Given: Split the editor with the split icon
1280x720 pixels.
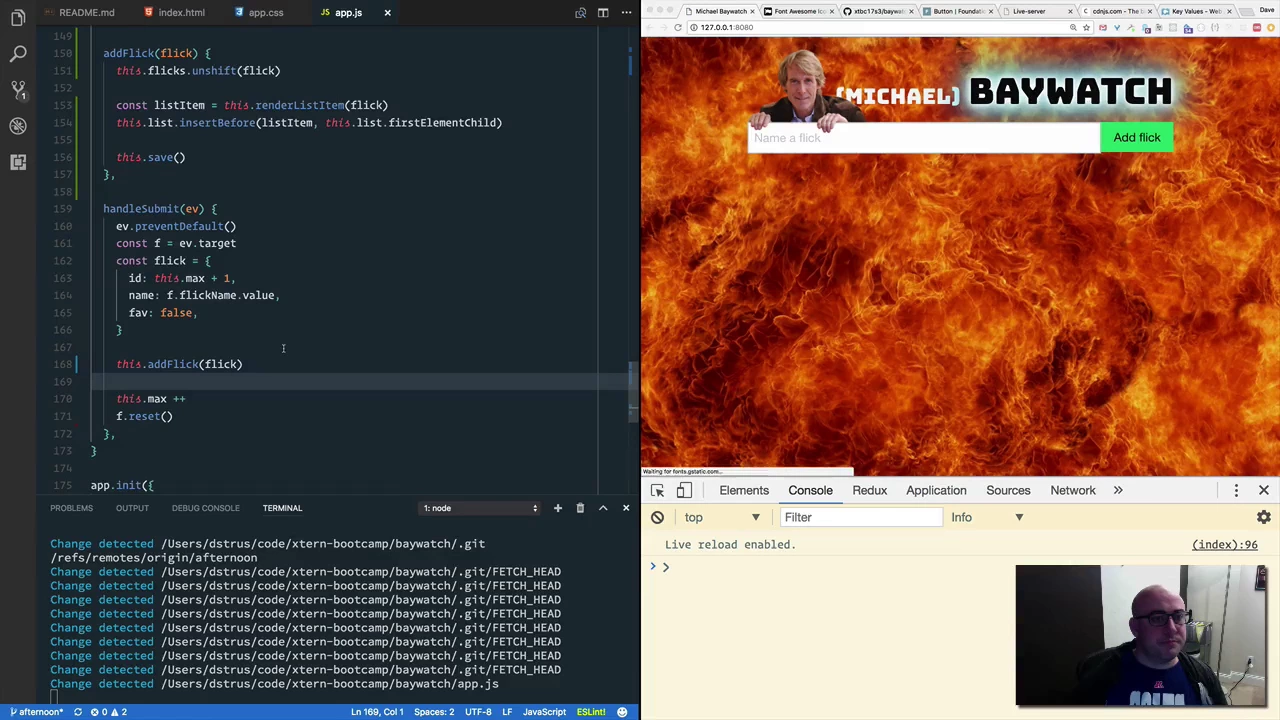Looking at the screenshot, I should [x=603, y=13].
